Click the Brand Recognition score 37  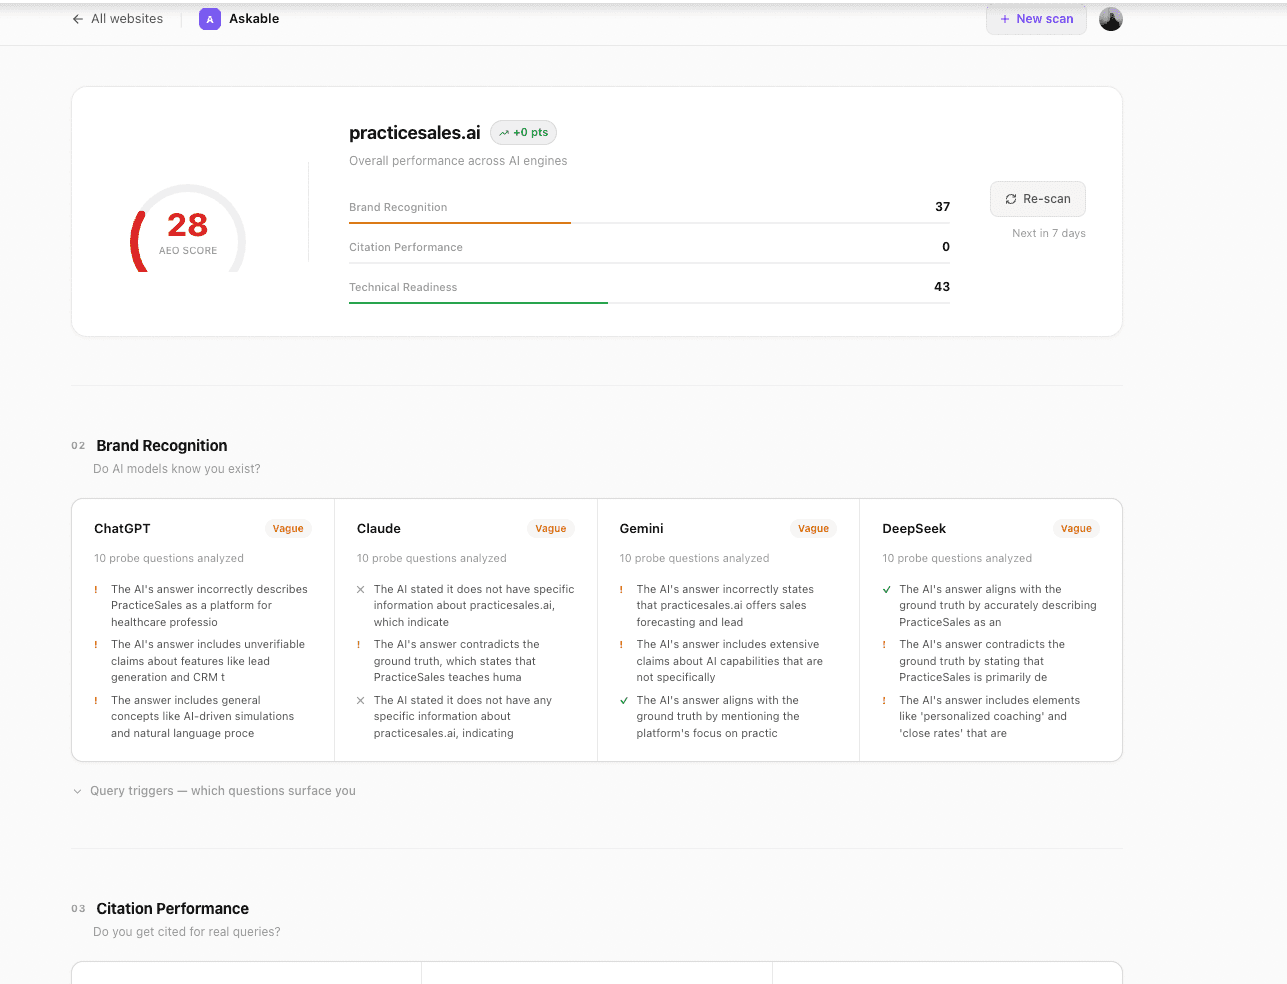pos(943,207)
